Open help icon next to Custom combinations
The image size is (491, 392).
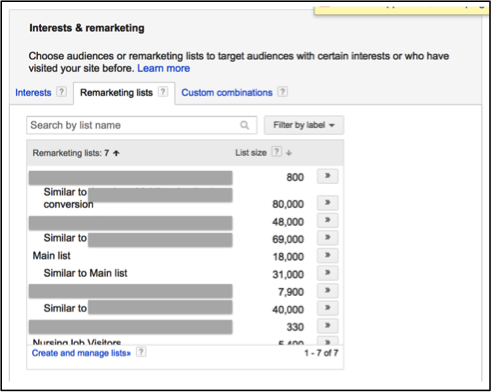(283, 92)
